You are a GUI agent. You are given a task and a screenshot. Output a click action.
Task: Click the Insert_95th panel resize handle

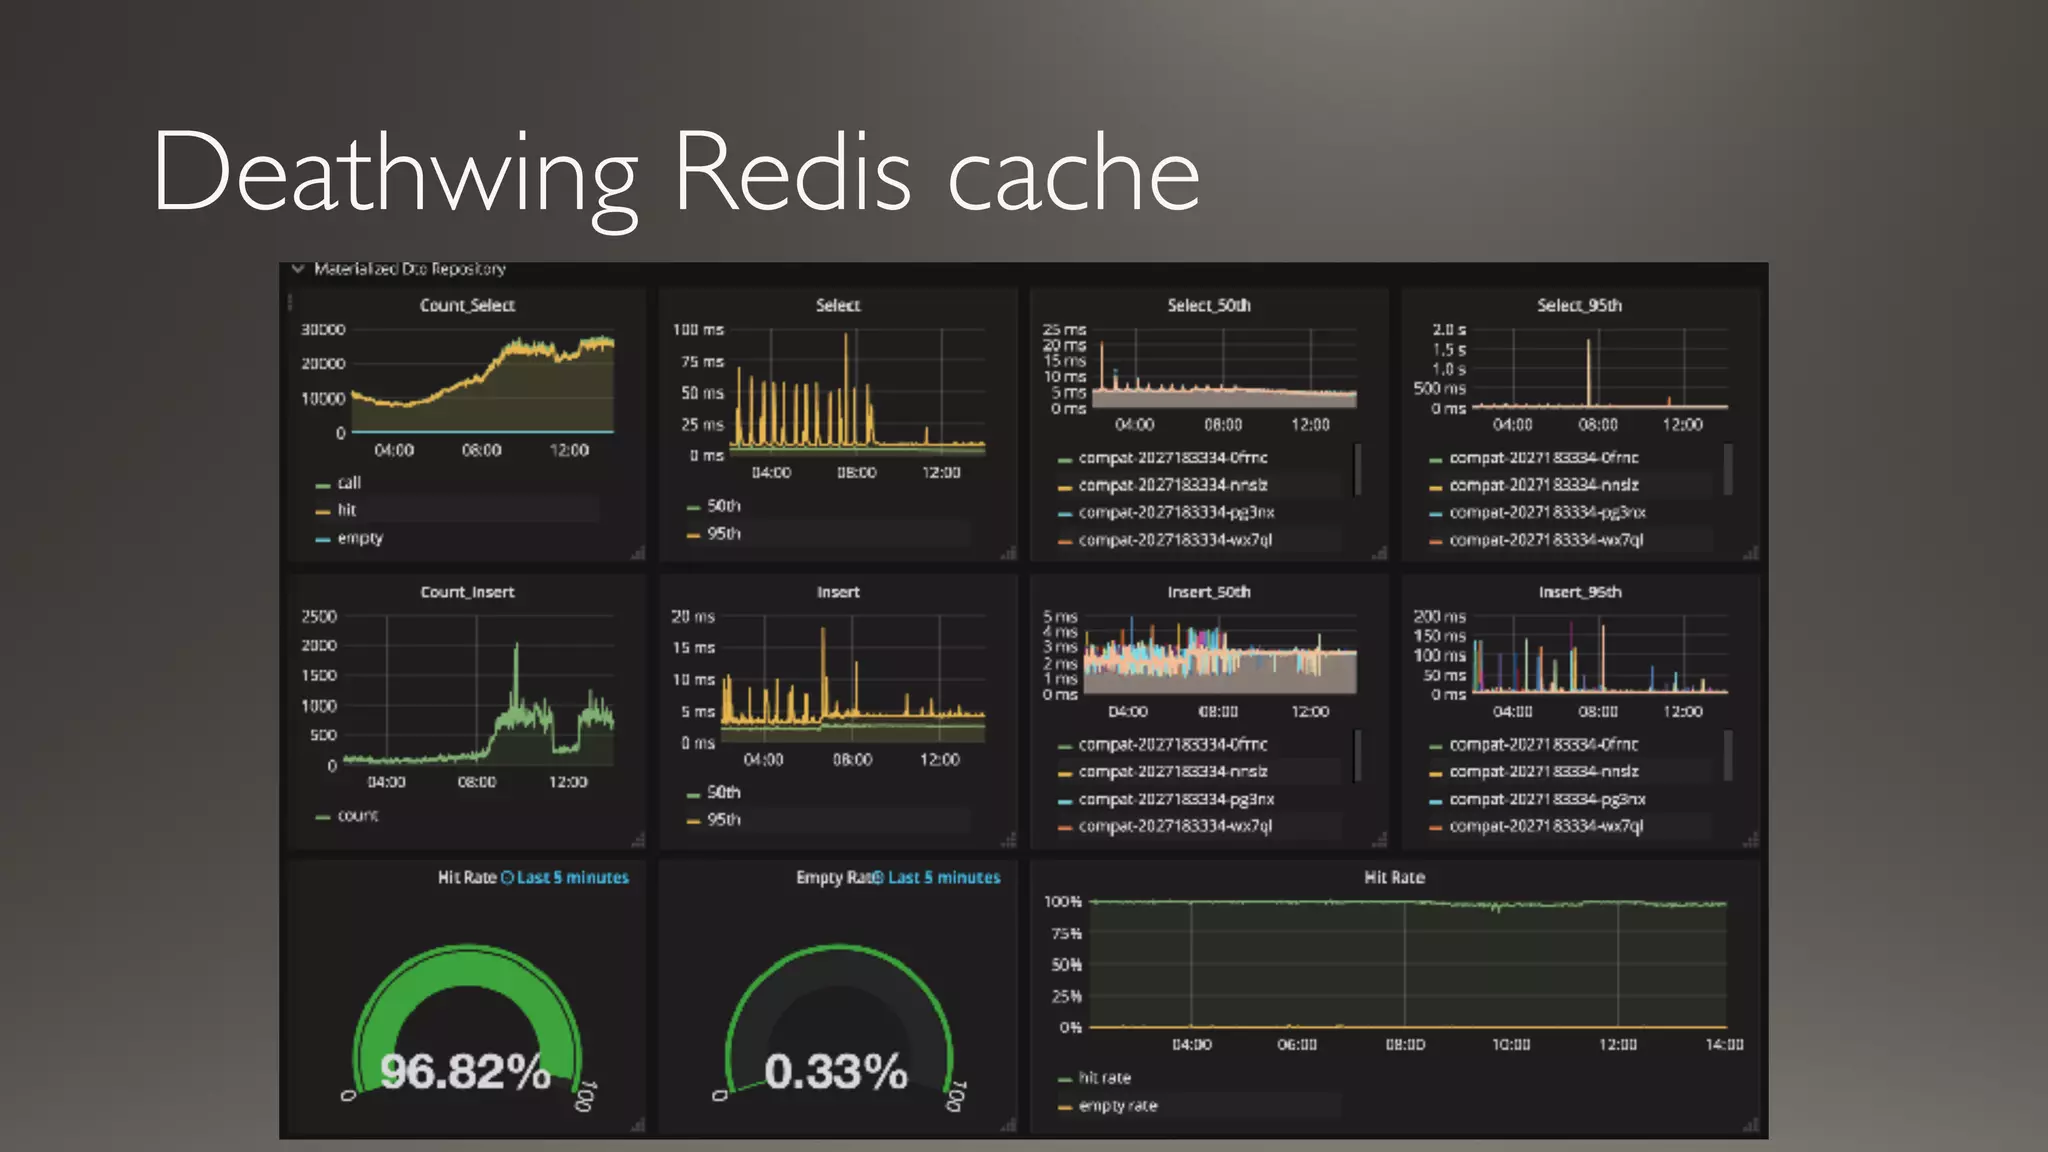(x=1751, y=840)
